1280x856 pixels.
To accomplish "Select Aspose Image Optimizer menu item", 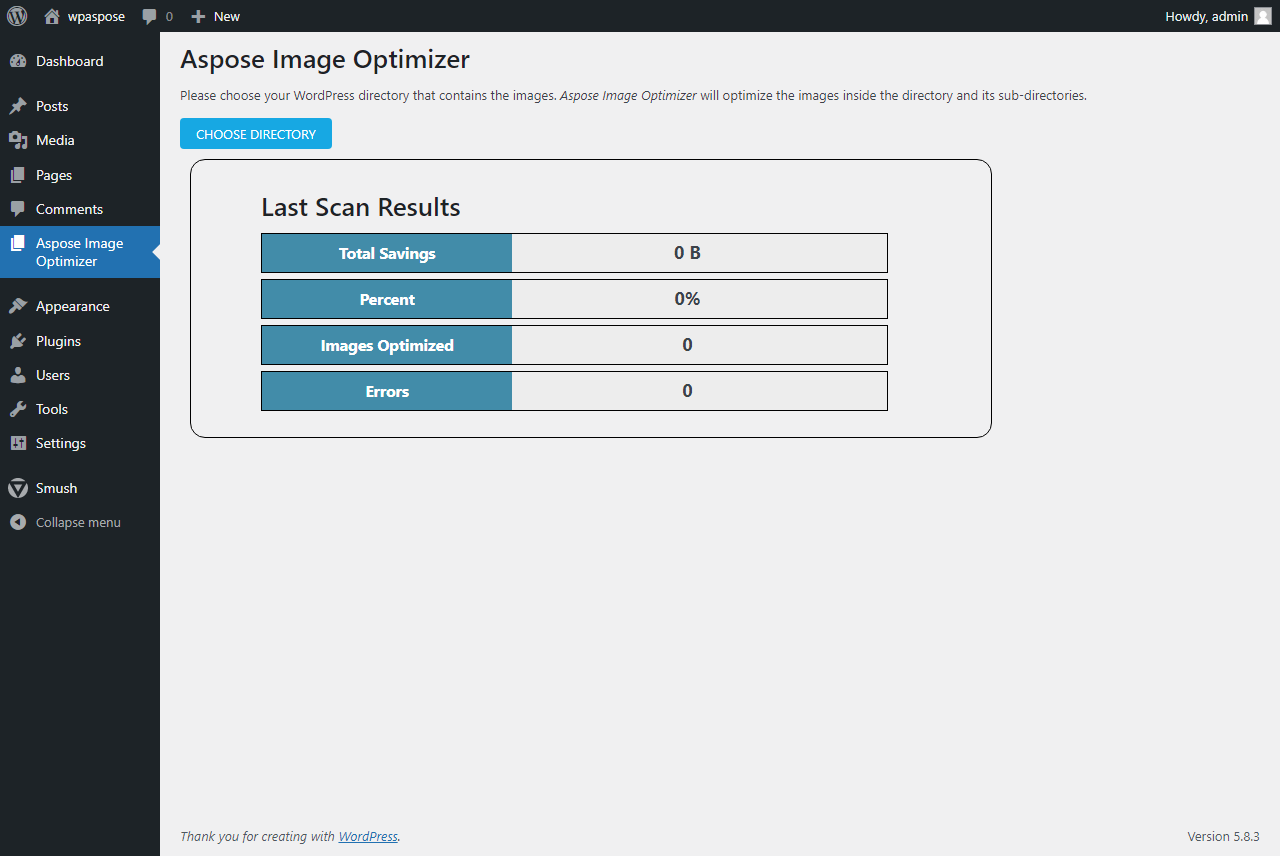I will tap(80, 252).
